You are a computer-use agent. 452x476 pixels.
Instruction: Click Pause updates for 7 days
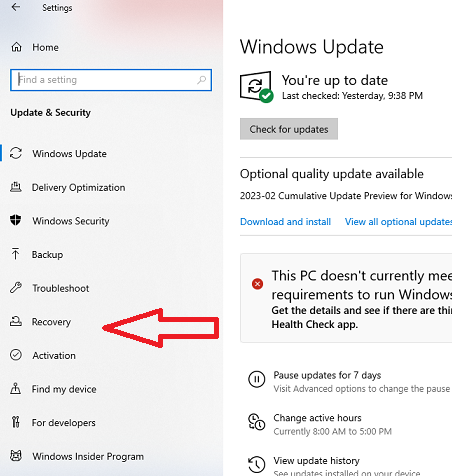click(x=327, y=375)
